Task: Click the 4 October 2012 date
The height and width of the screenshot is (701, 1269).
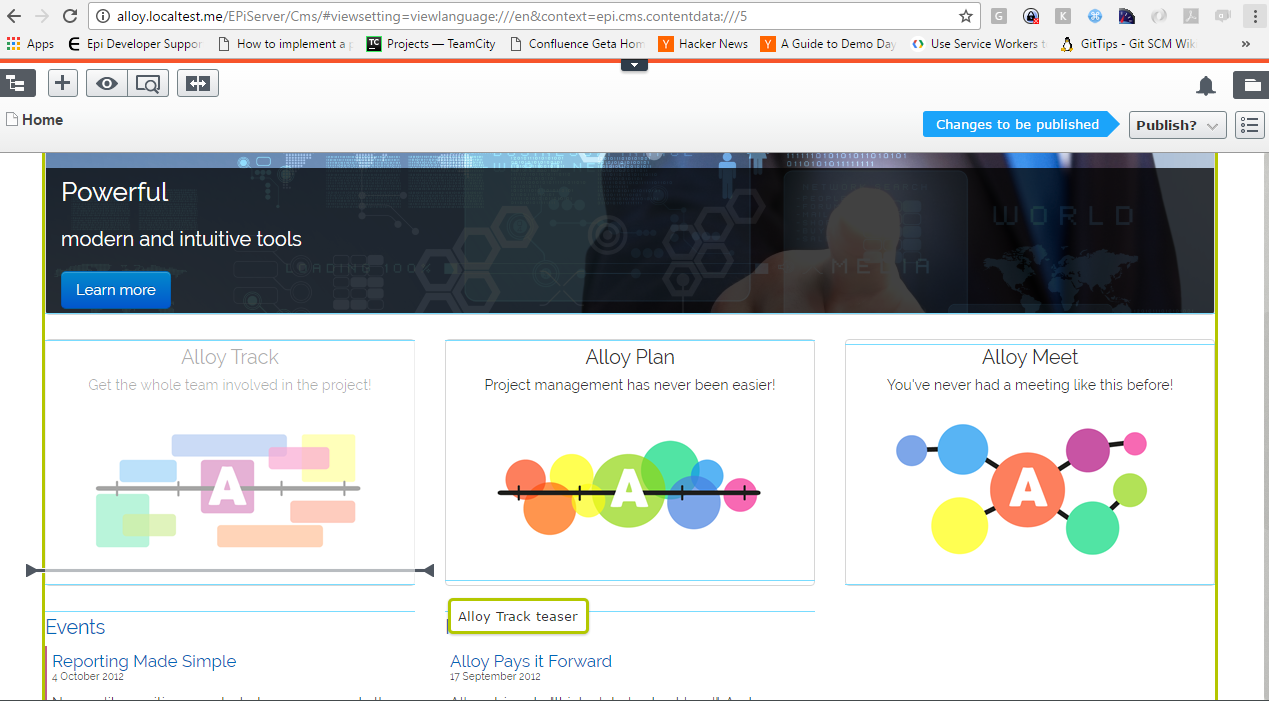Action: click(88, 677)
